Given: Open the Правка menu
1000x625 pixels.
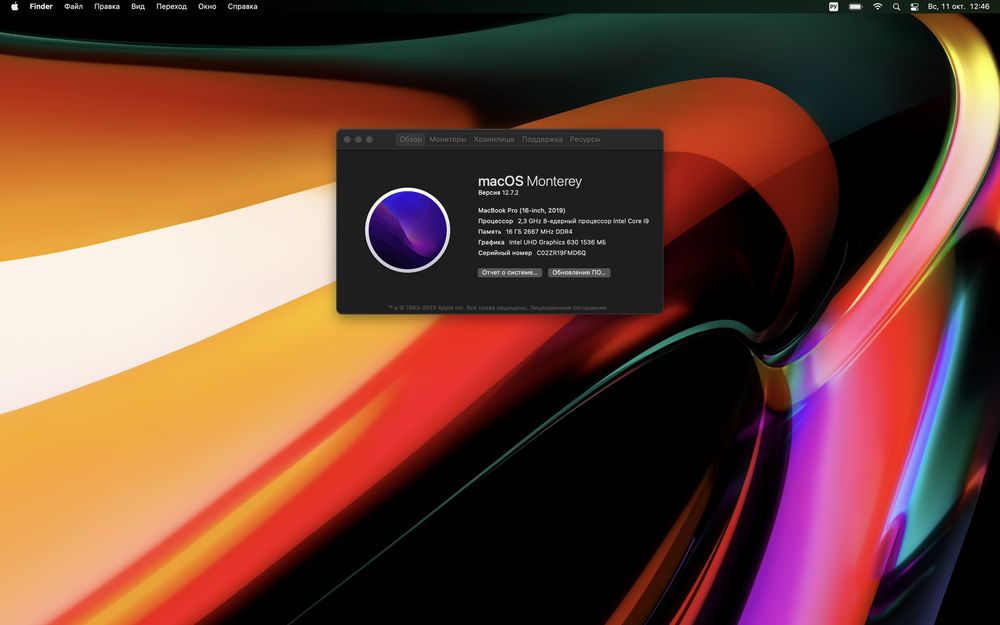Looking at the screenshot, I should (107, 6).
